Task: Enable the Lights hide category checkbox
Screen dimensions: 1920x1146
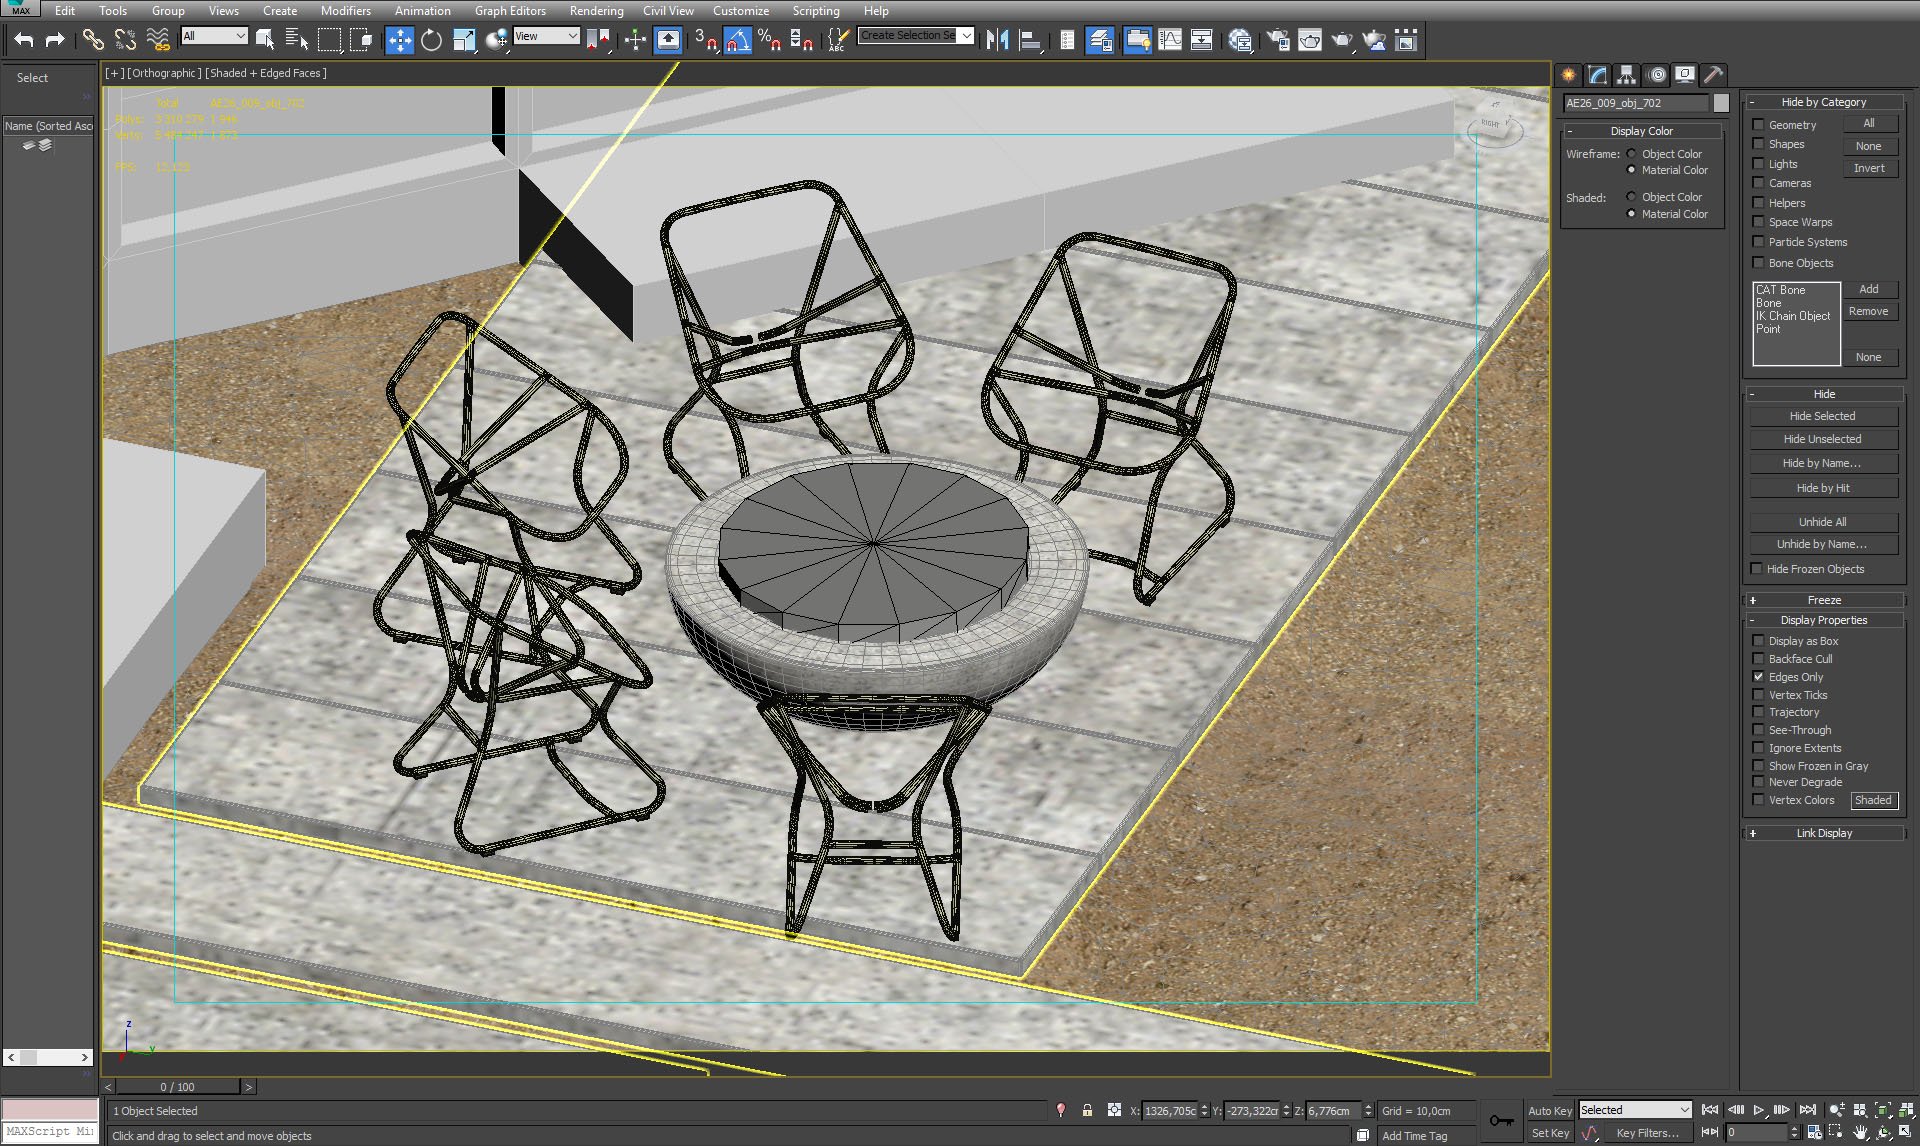Action: click(1758, 164)
